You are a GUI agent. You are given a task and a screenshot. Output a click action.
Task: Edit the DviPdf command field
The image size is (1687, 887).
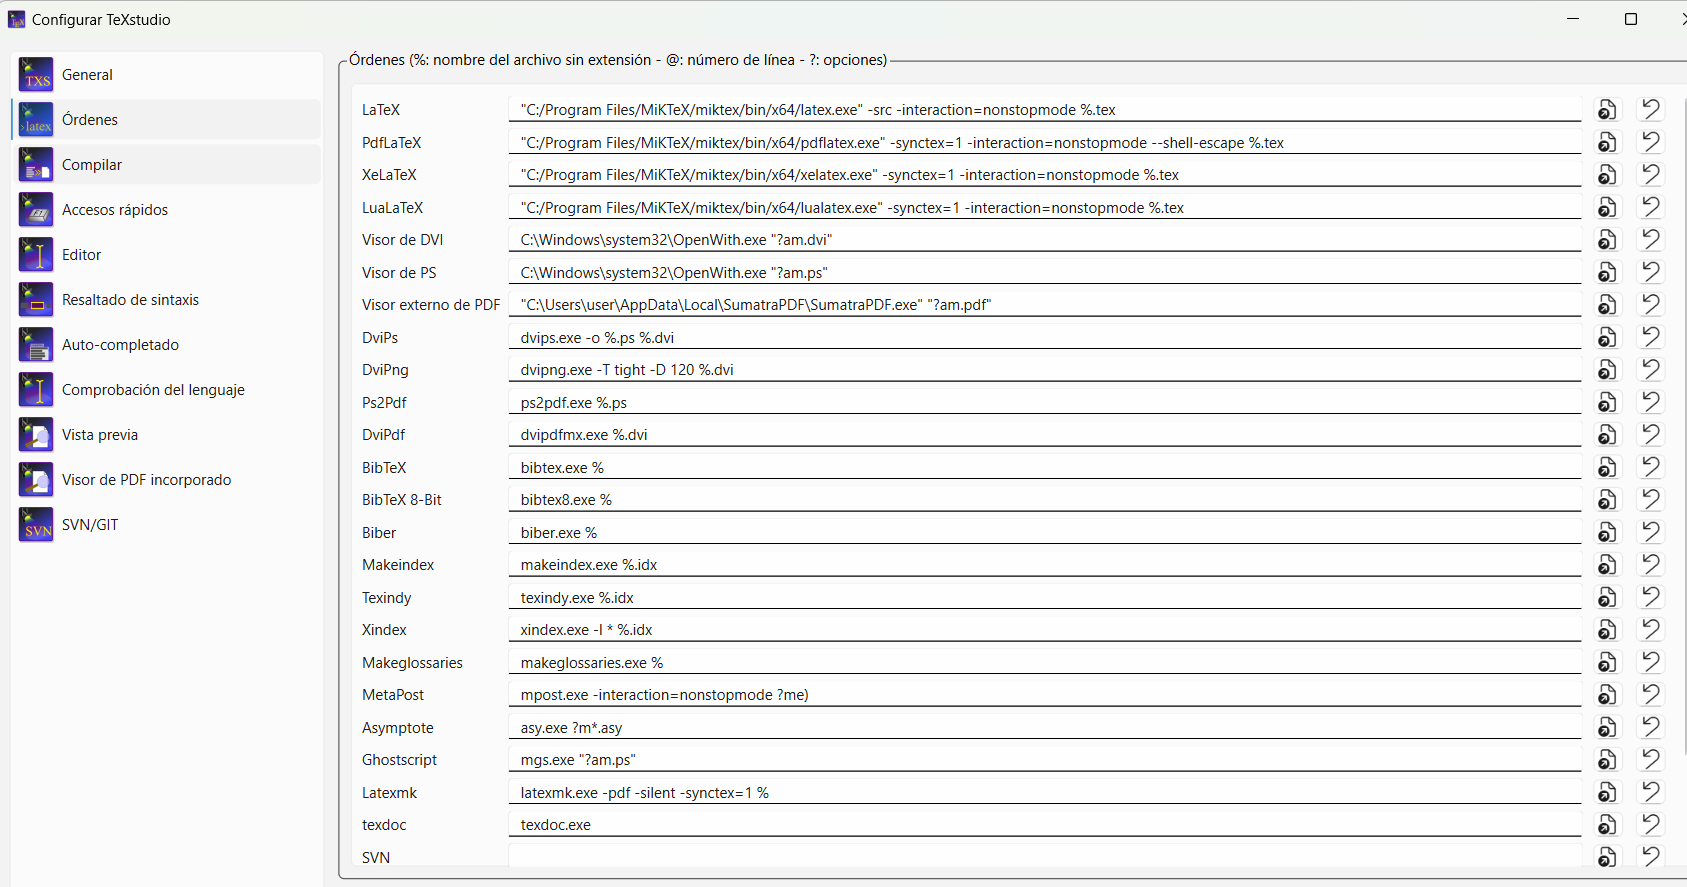pos(1045,435)
